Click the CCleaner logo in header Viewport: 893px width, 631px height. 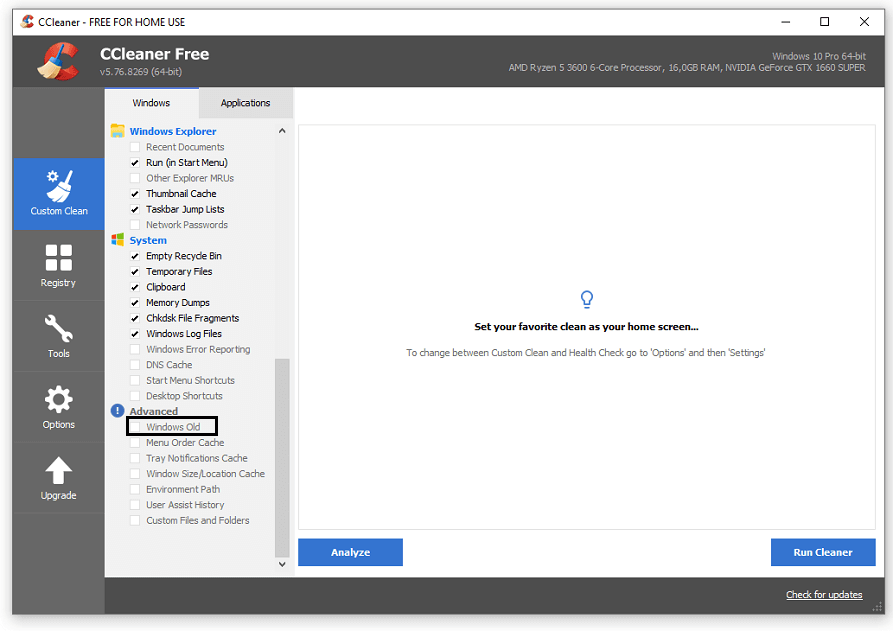59,61
